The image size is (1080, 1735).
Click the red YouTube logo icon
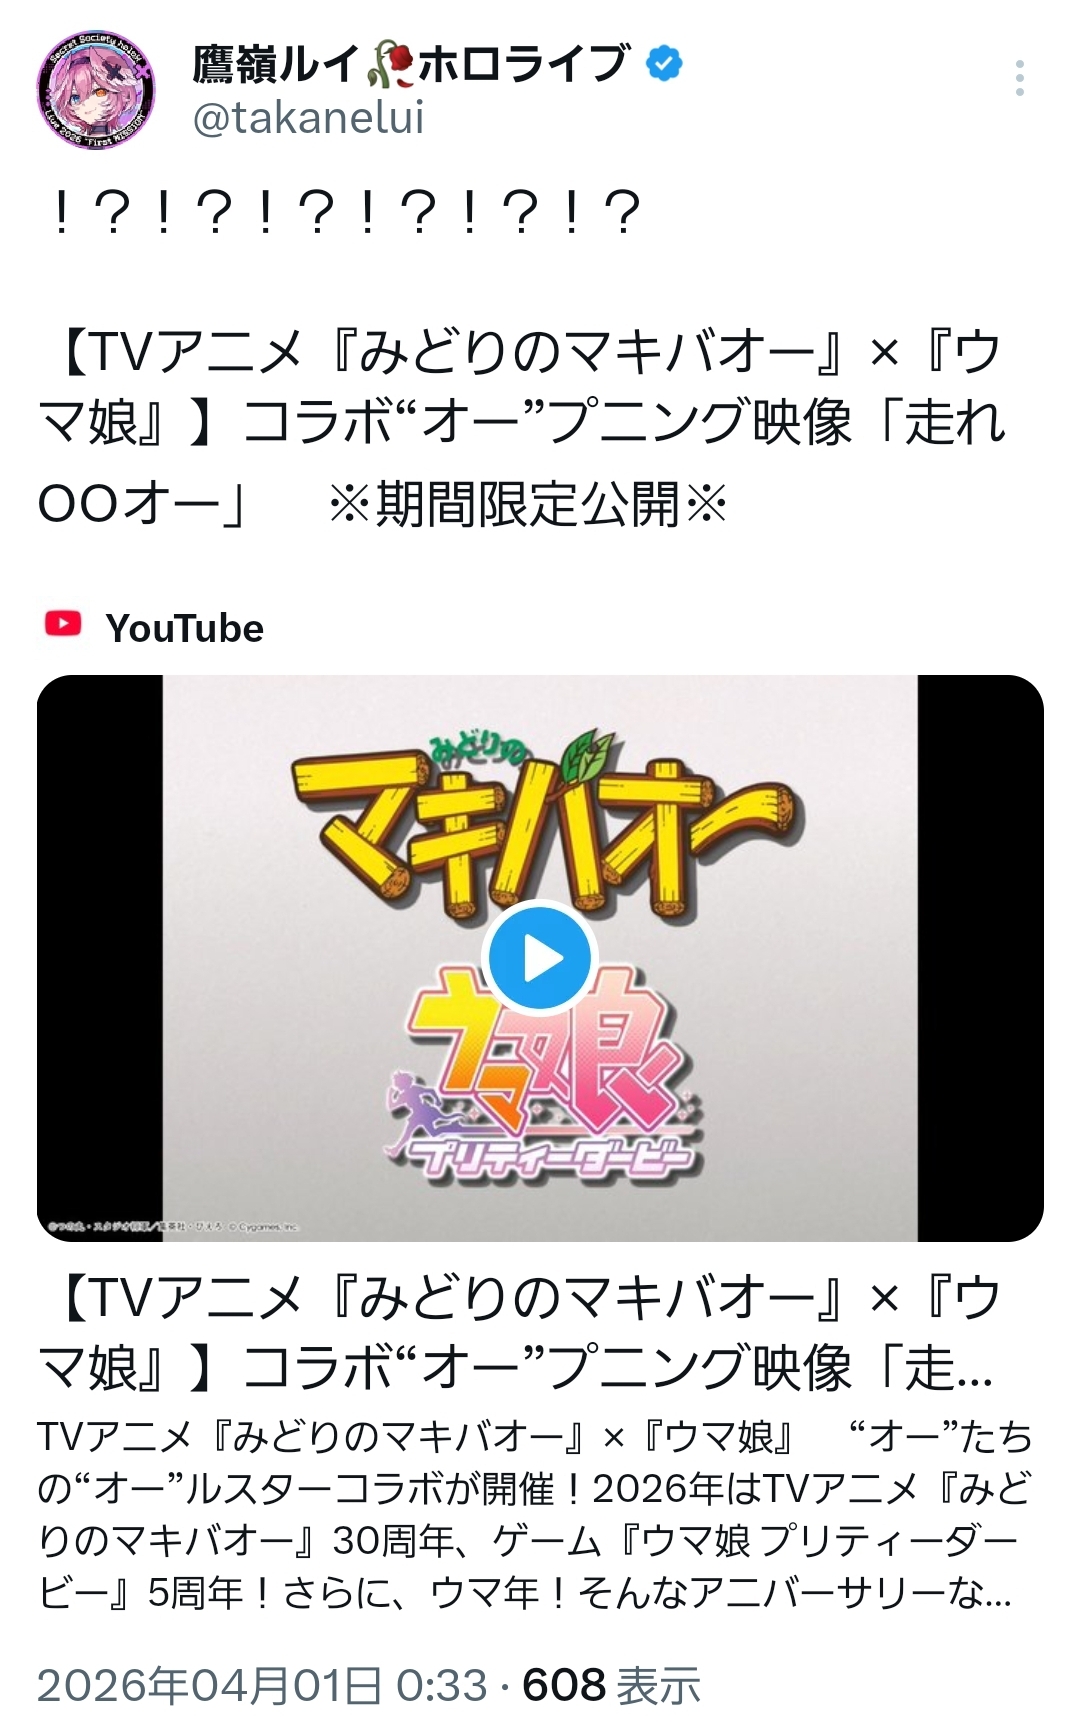tap(63, 624)
